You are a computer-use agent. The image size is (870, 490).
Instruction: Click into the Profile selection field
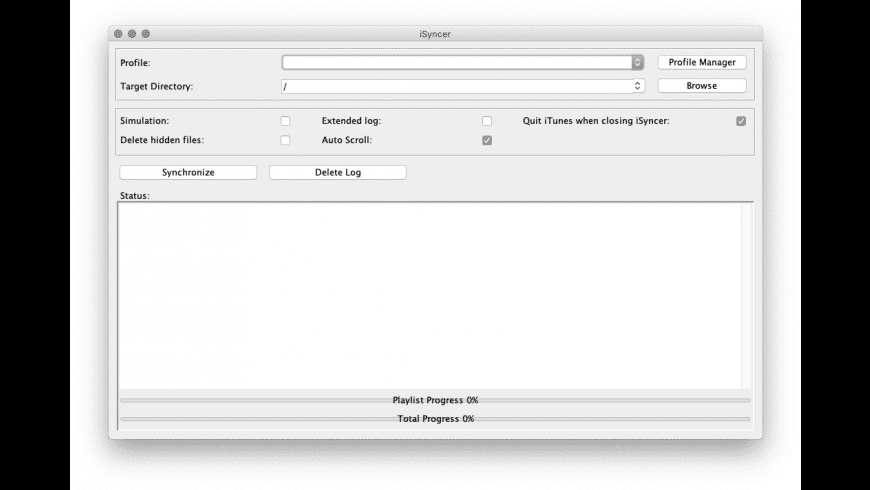(x=457, y=62)
